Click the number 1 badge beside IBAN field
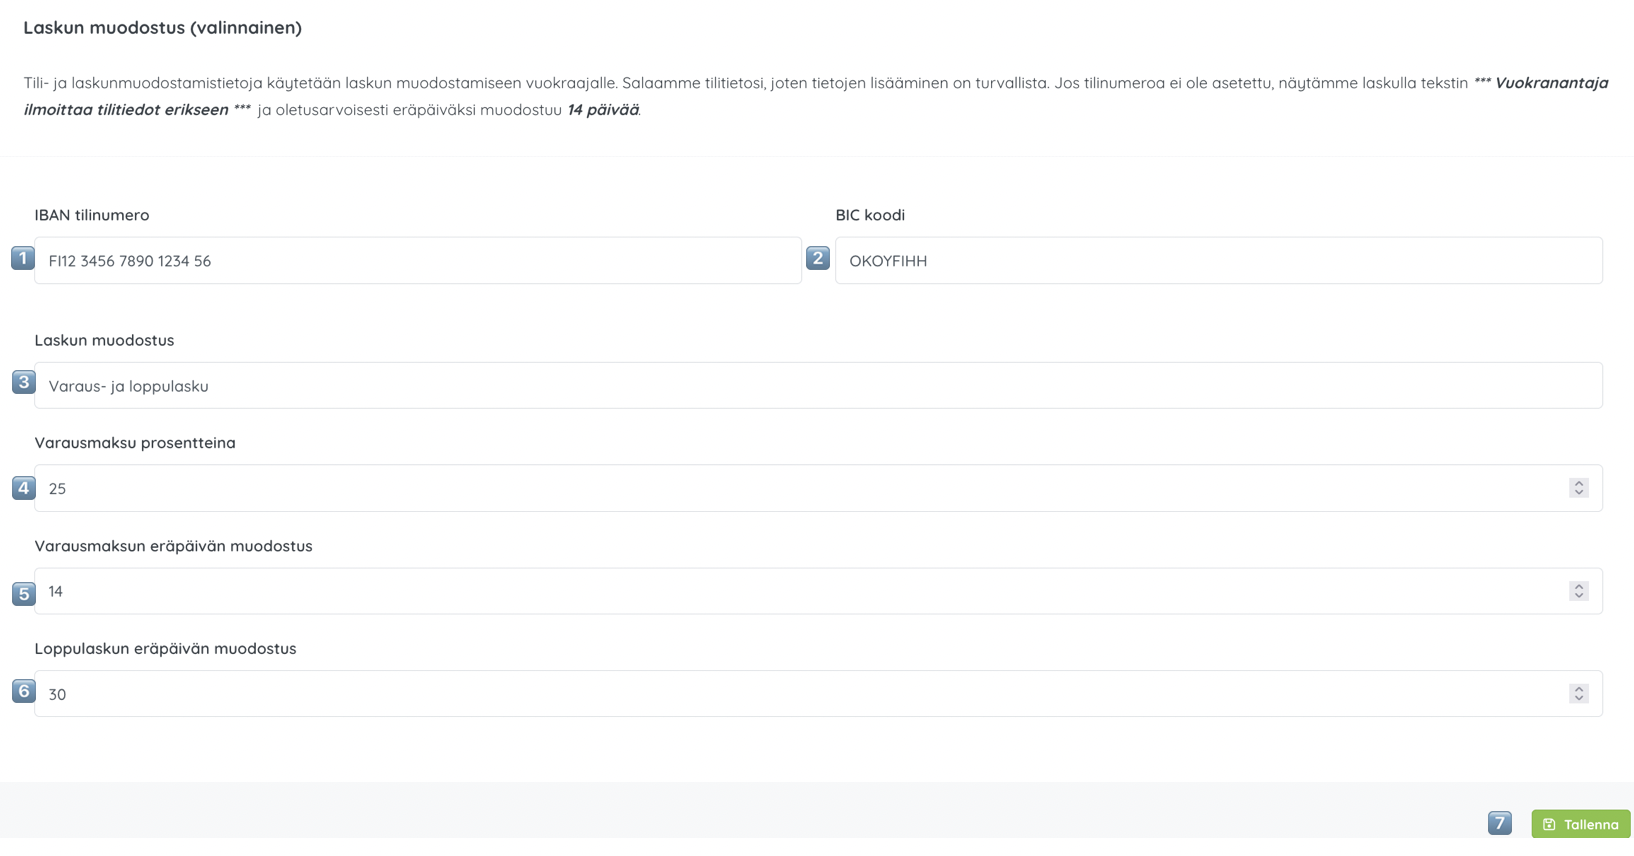Viewport: 1634px width, 856px height. (x=22, y=258)
